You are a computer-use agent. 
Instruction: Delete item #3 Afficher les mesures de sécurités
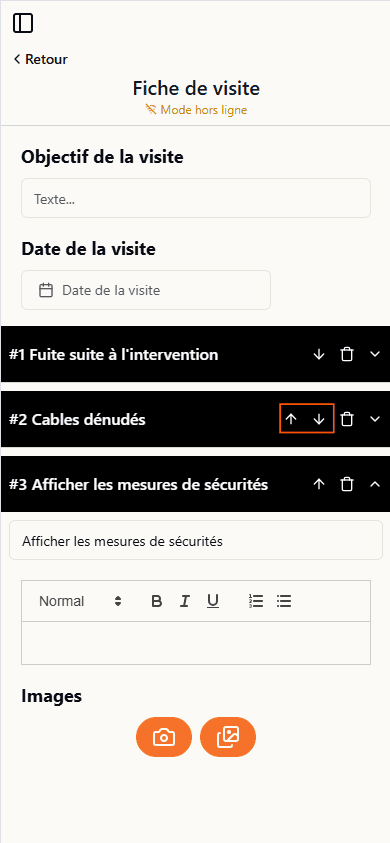click(348, 484)
